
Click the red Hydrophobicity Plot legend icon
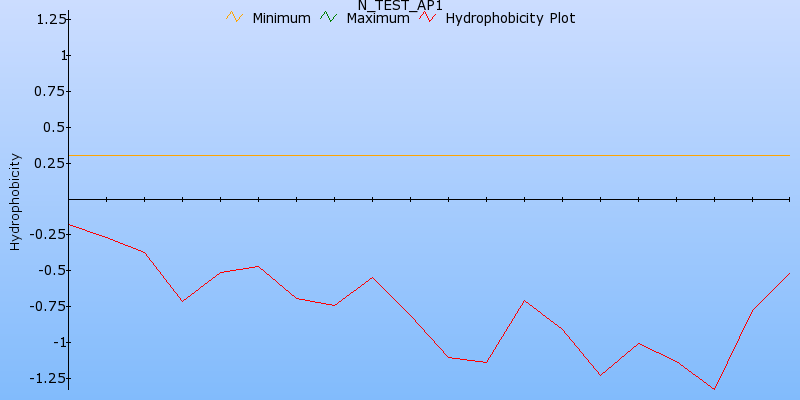(428, 18)
